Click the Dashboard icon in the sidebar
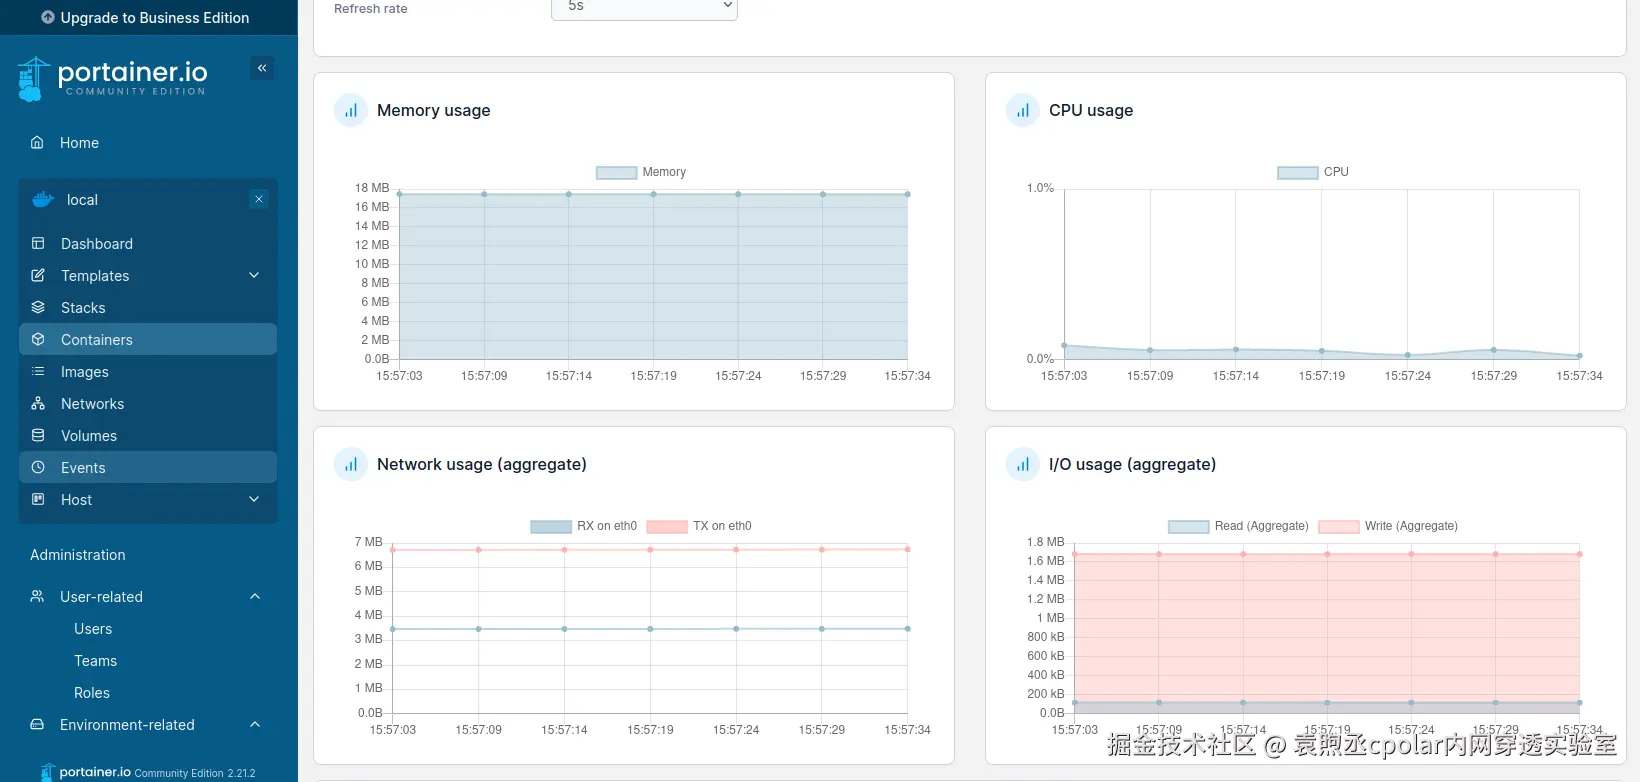The width and height of the screenshot is (1640, 782). tap(38, 244)
